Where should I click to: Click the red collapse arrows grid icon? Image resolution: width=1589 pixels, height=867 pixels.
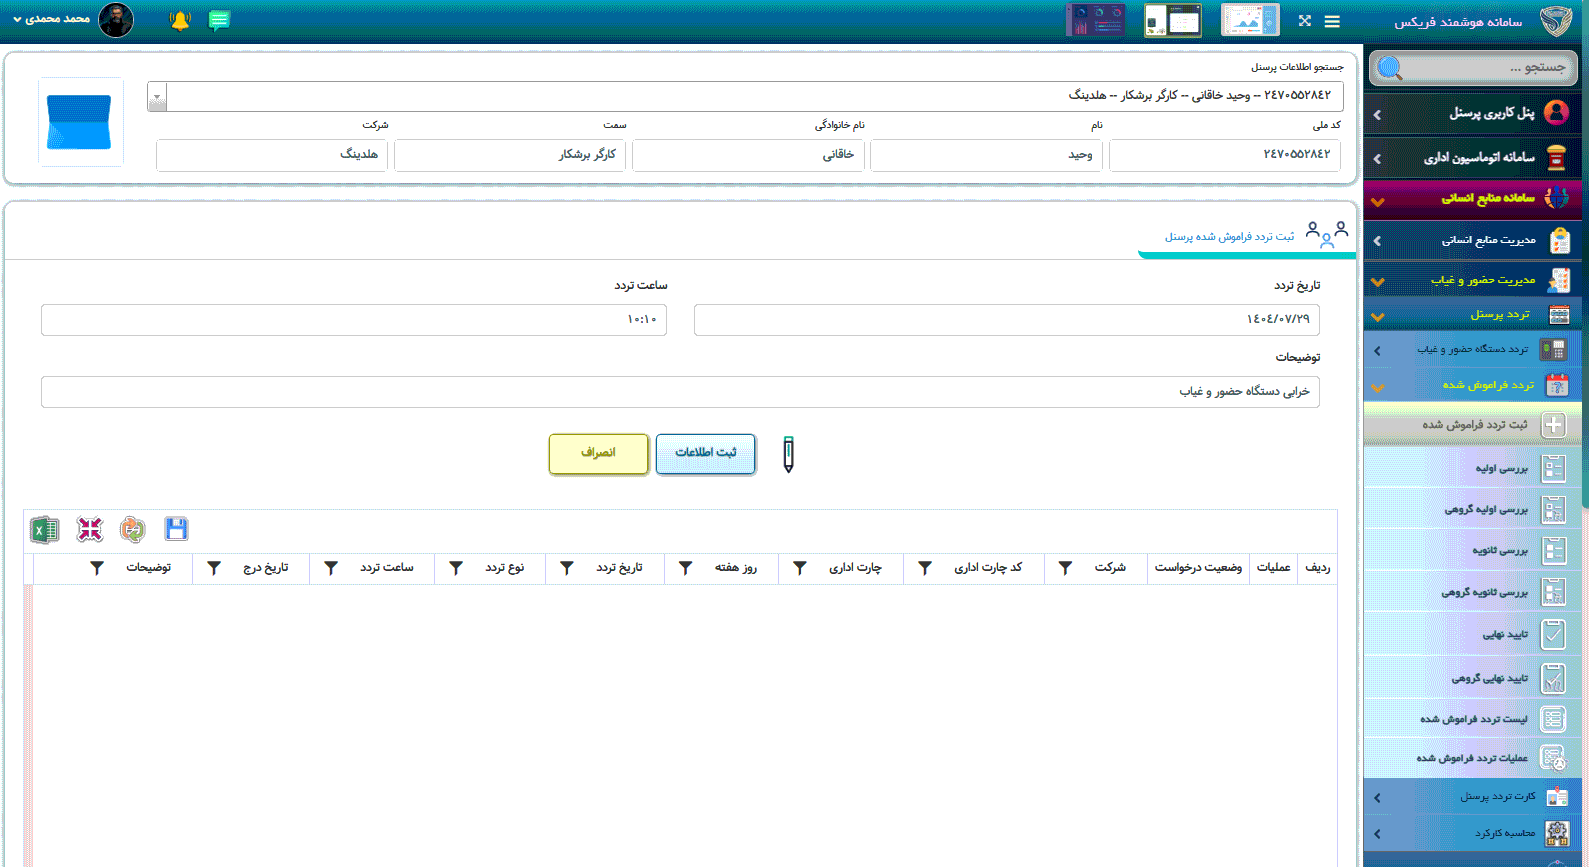90,529
